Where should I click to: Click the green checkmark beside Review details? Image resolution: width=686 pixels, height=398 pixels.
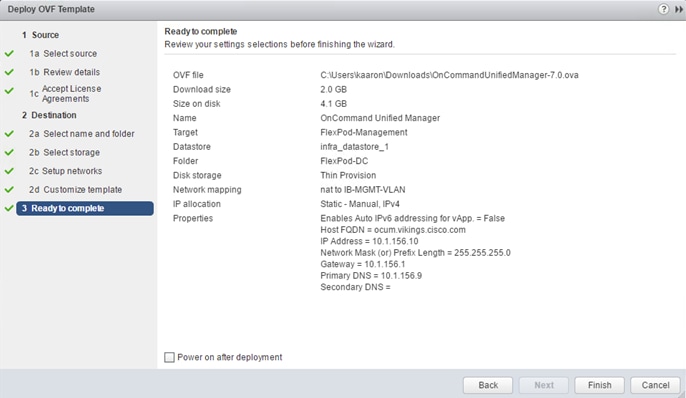(x=9, y=72)
